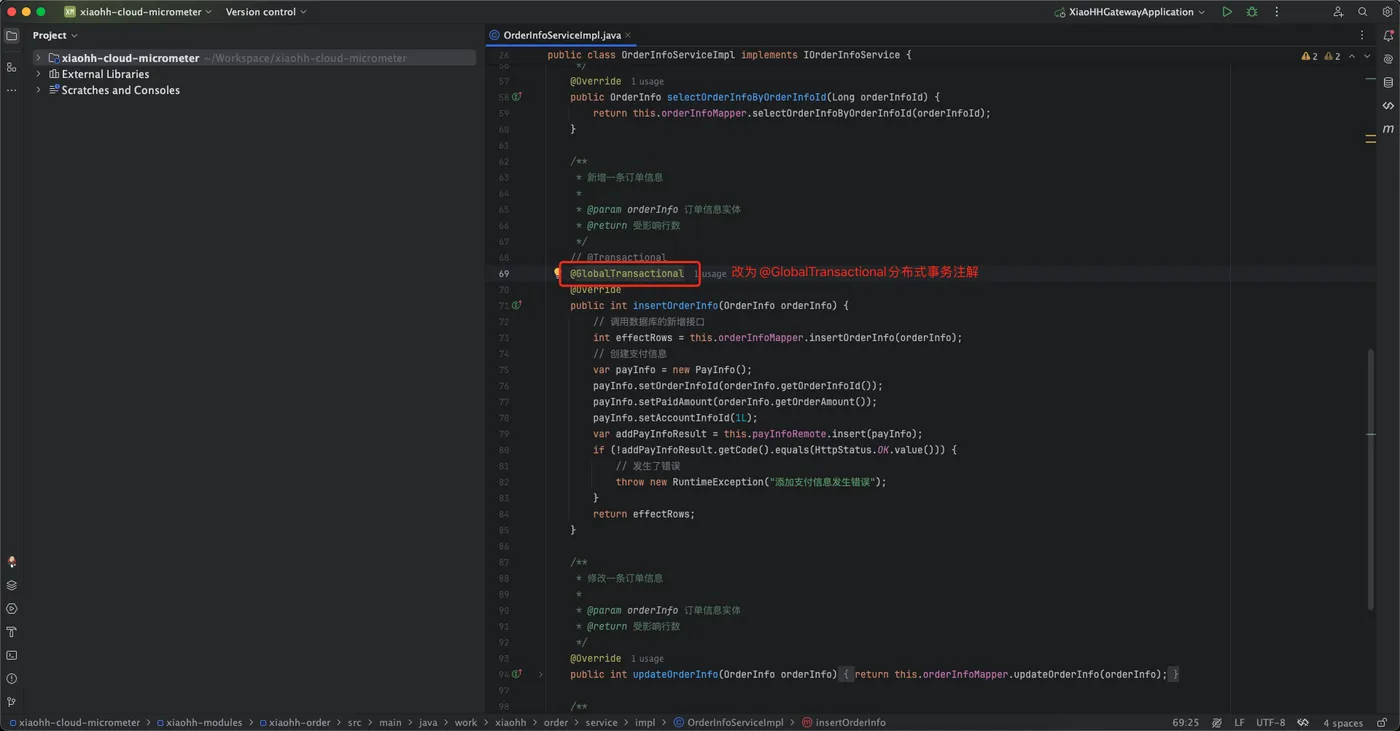1400x731 pixels.
Task: Expand the xiaohh-cloud-micrometer tree node
Action: (39, 58)
